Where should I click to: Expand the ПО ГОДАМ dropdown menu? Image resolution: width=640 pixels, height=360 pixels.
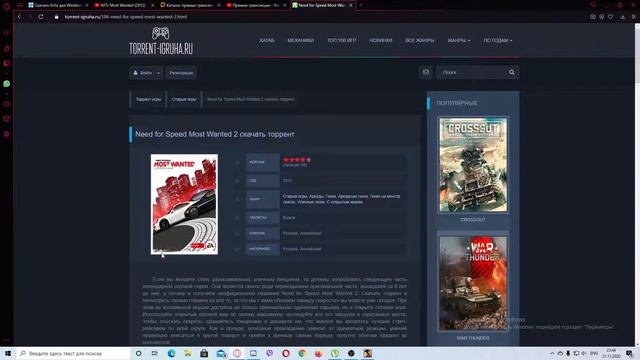498,40
